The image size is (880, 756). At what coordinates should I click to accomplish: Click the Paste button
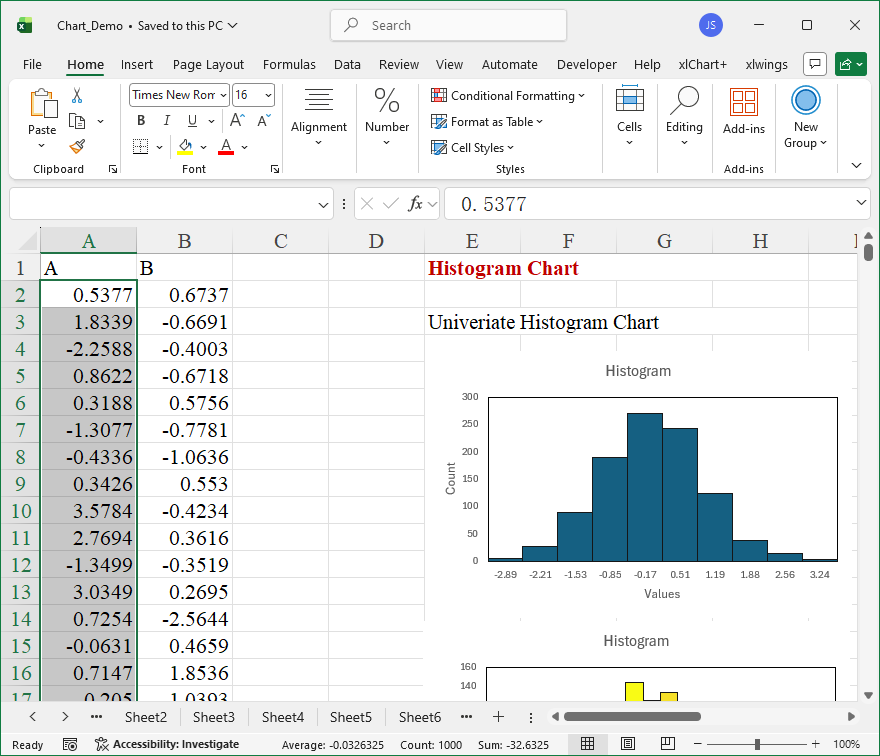pos(42,112)
